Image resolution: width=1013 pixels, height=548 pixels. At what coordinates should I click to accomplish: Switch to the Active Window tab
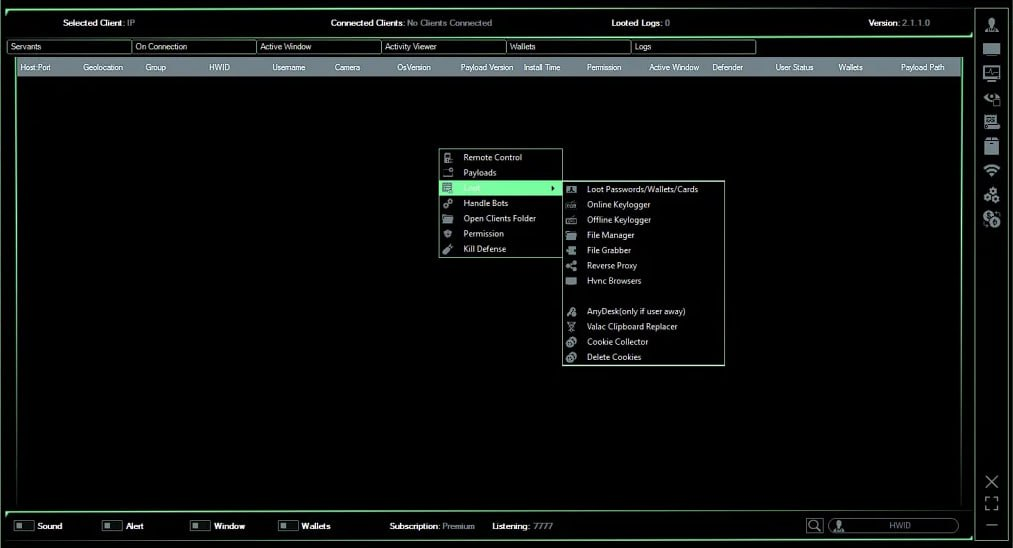[319, 47]
